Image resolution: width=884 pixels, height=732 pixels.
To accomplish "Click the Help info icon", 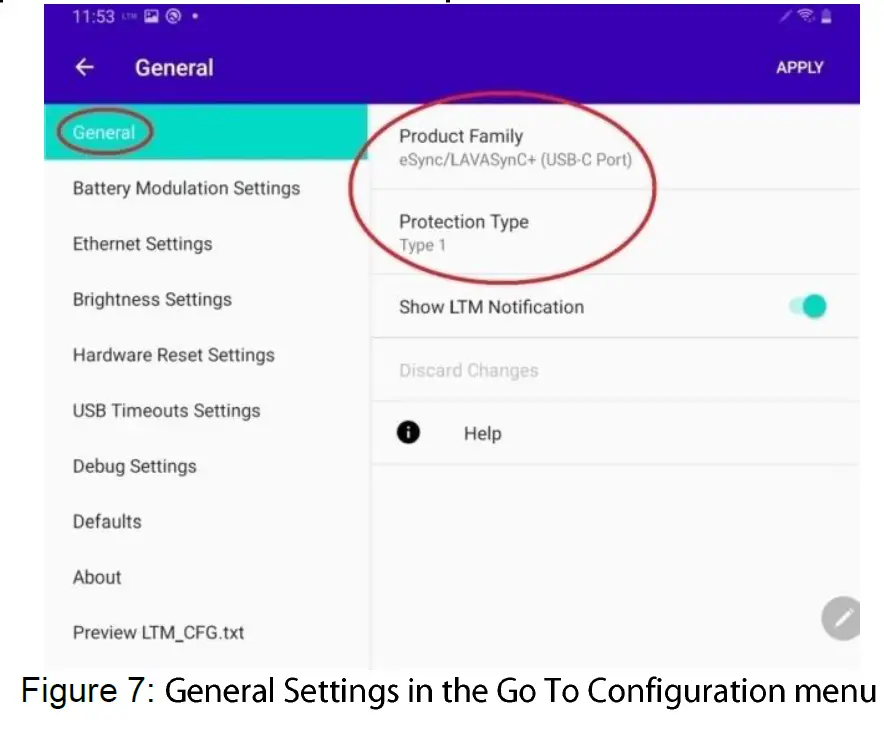I will tap(408, 433).
